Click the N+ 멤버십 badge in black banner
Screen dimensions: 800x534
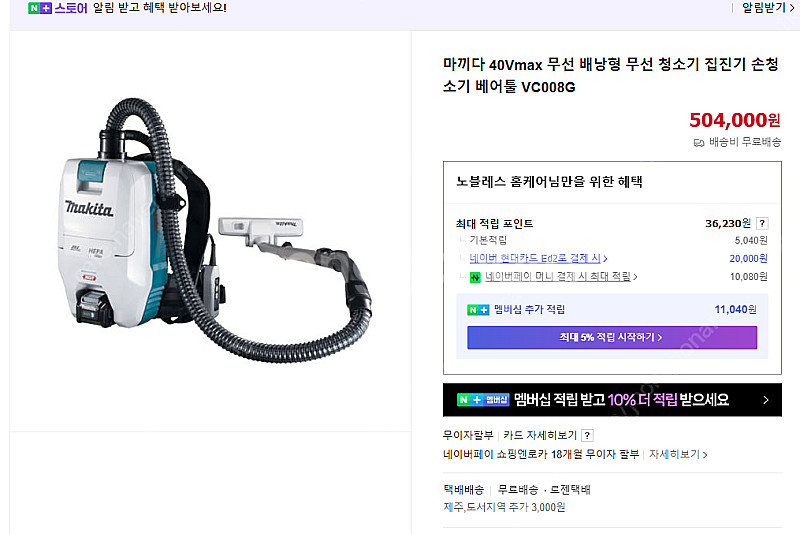(x=483, y=400)
